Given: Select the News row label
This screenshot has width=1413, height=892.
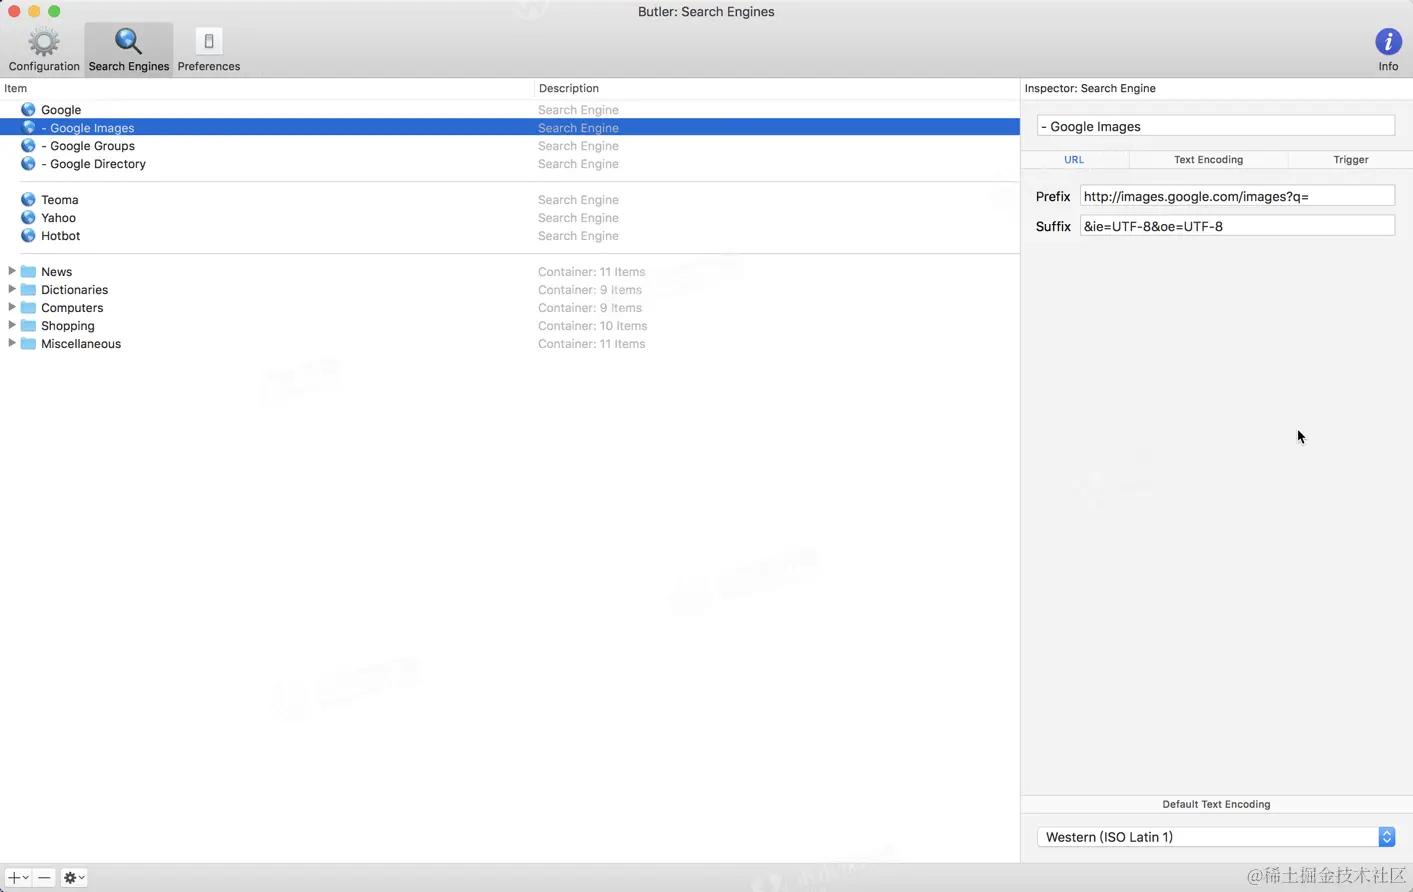Looking at the screenshot, I should coord(56,272).
